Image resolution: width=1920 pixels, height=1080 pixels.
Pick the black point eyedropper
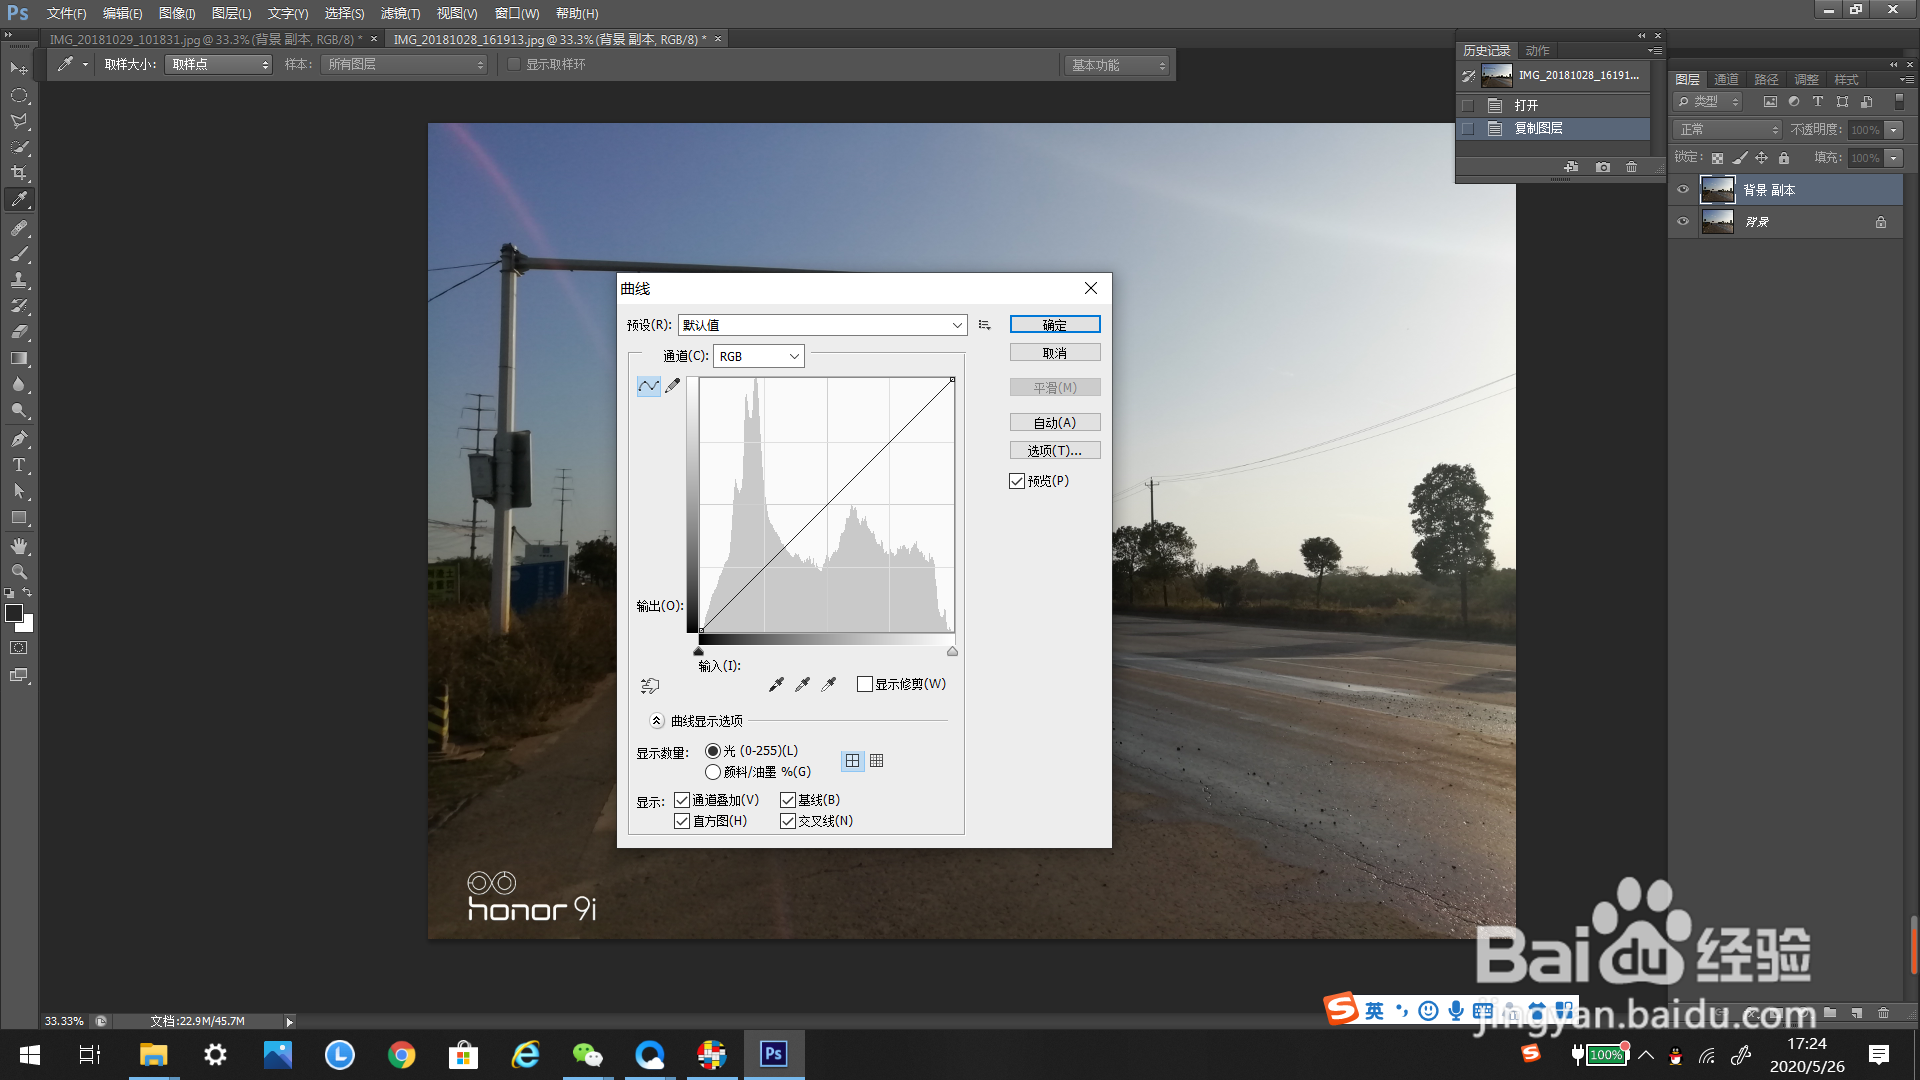(776, 684)
